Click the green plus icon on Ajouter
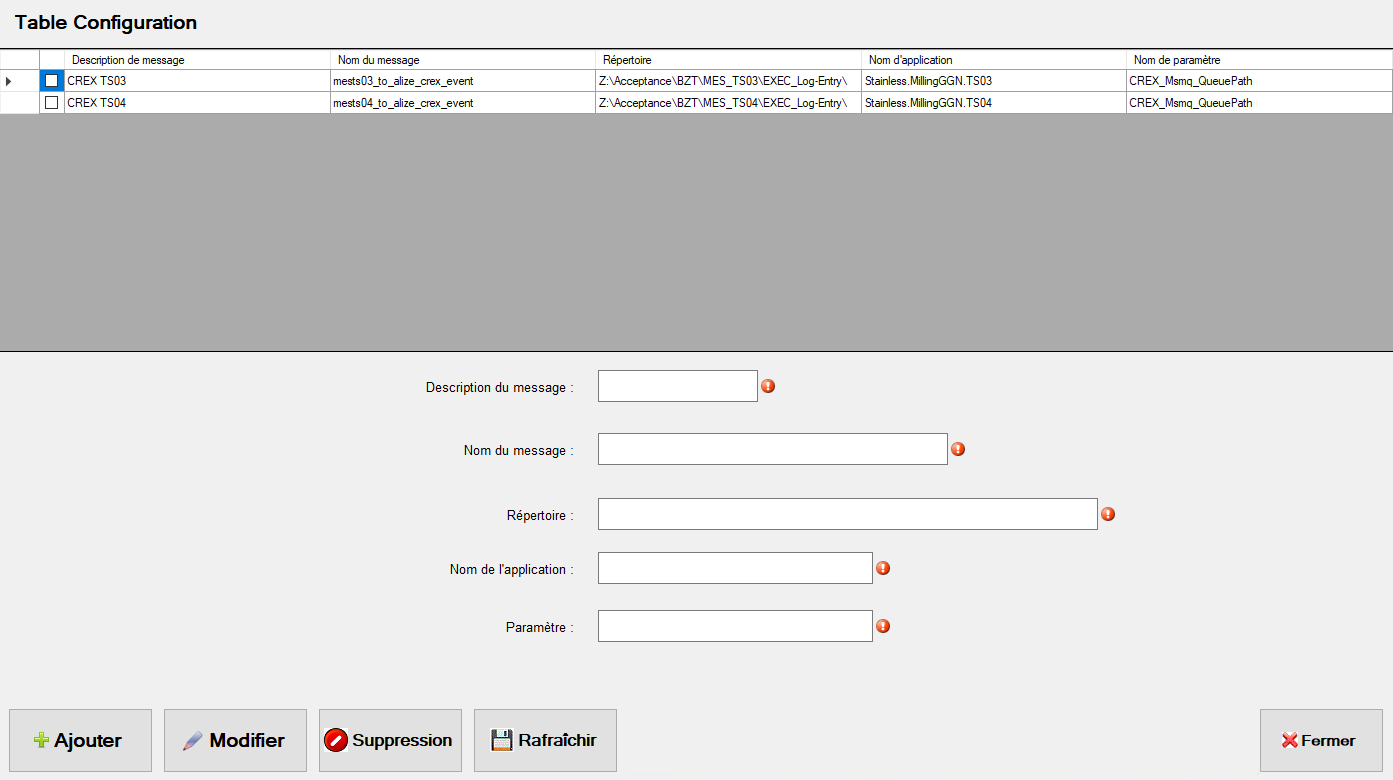 coord(40,740)
